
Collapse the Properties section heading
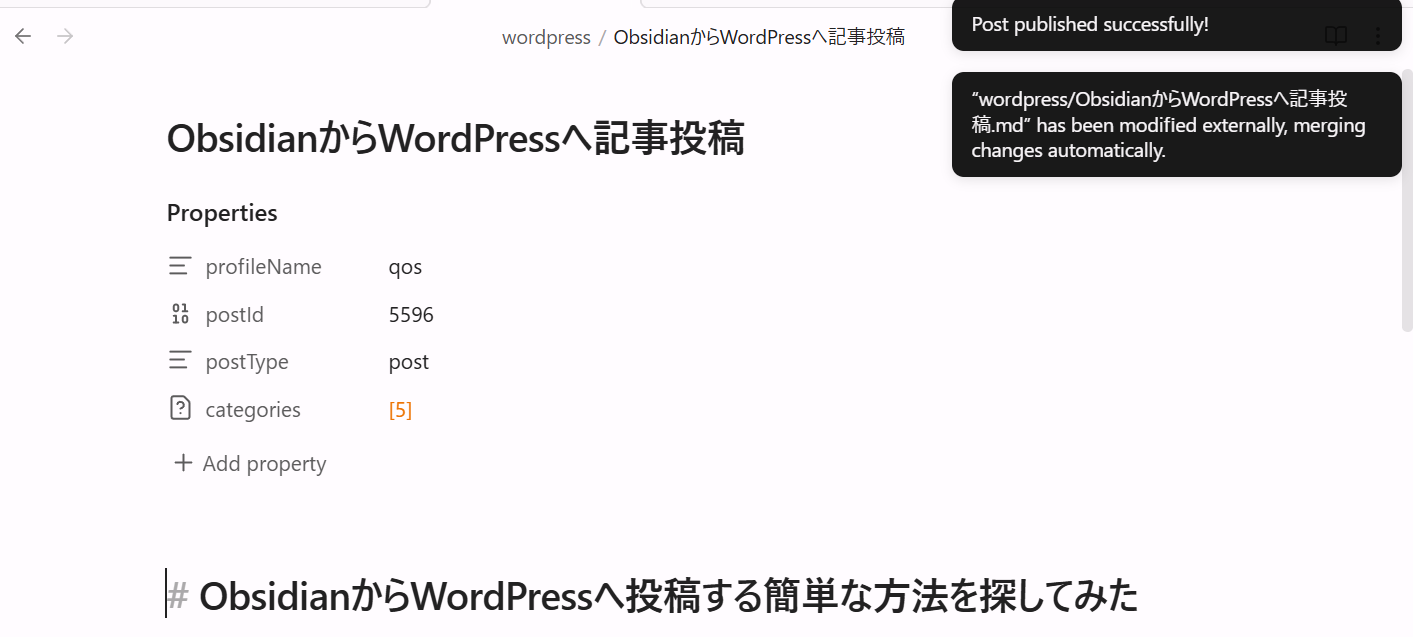222,213
